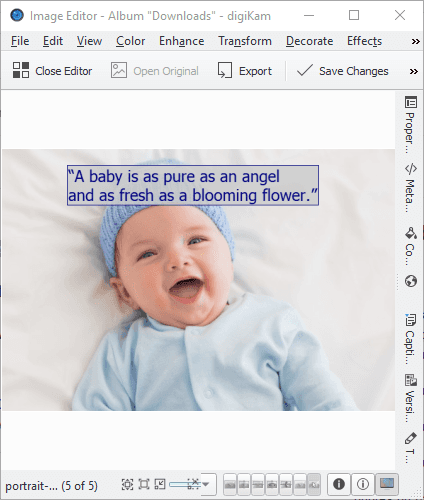Toggle the under-exposure indicator (filled info icon)

[x=339, y=484]
